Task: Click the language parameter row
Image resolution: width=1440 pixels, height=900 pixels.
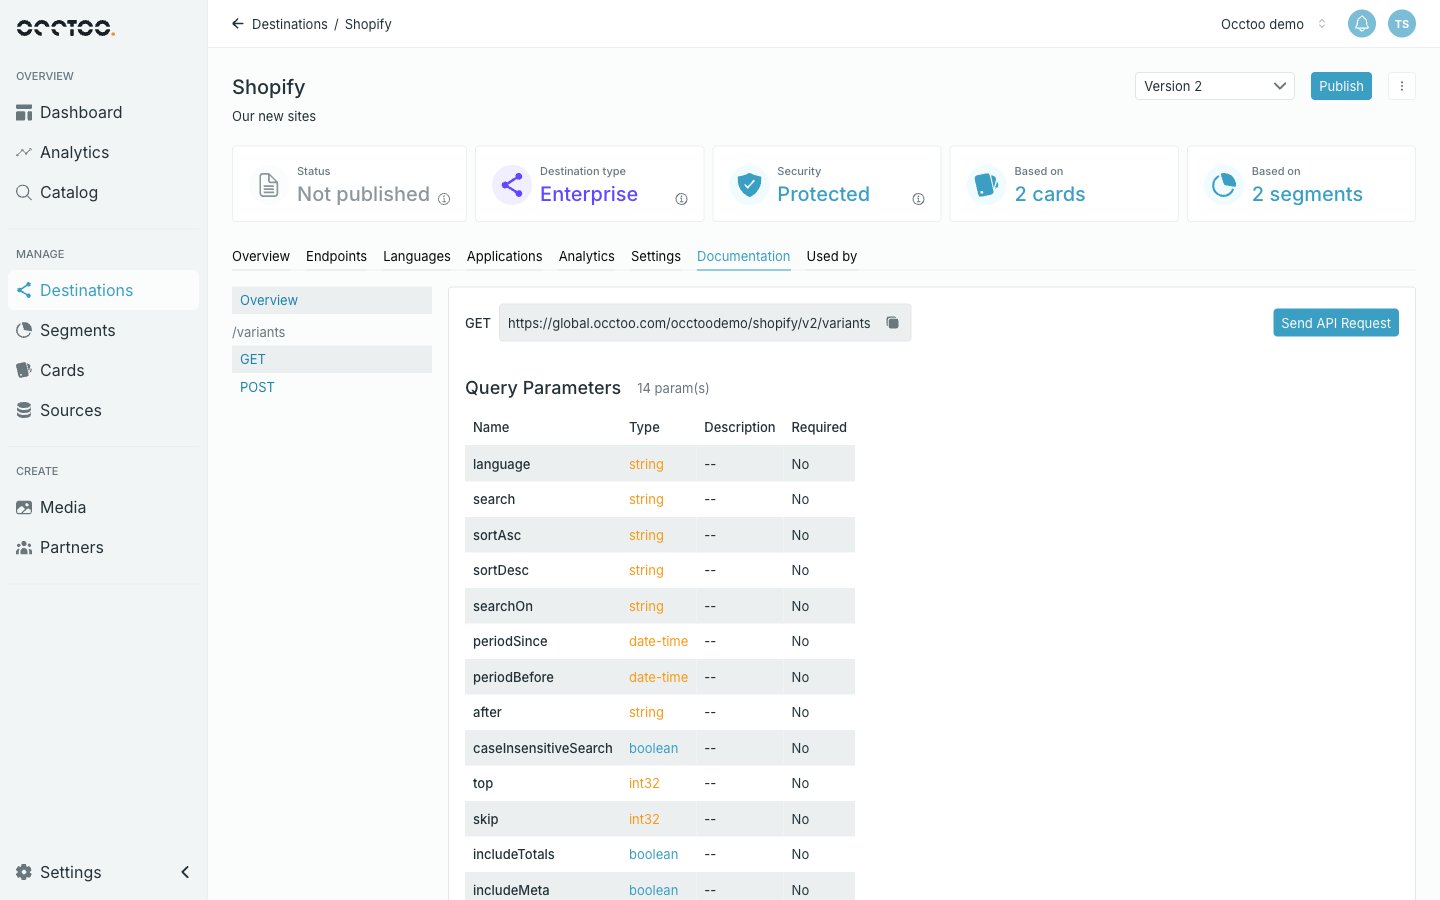Action: [x=660, y=464]
